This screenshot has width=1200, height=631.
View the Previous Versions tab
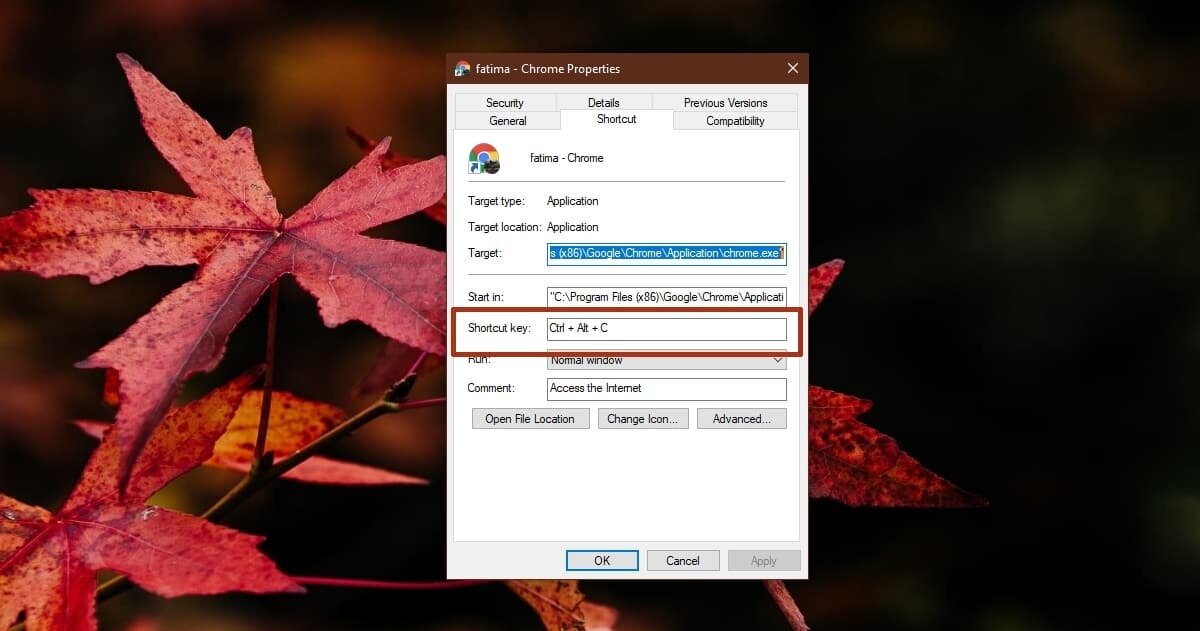[x=726, y=102]
